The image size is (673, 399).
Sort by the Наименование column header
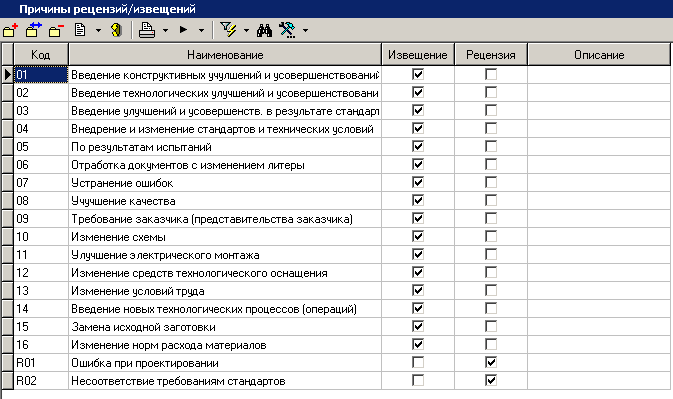pyautogui.click(x=225, y=54)
